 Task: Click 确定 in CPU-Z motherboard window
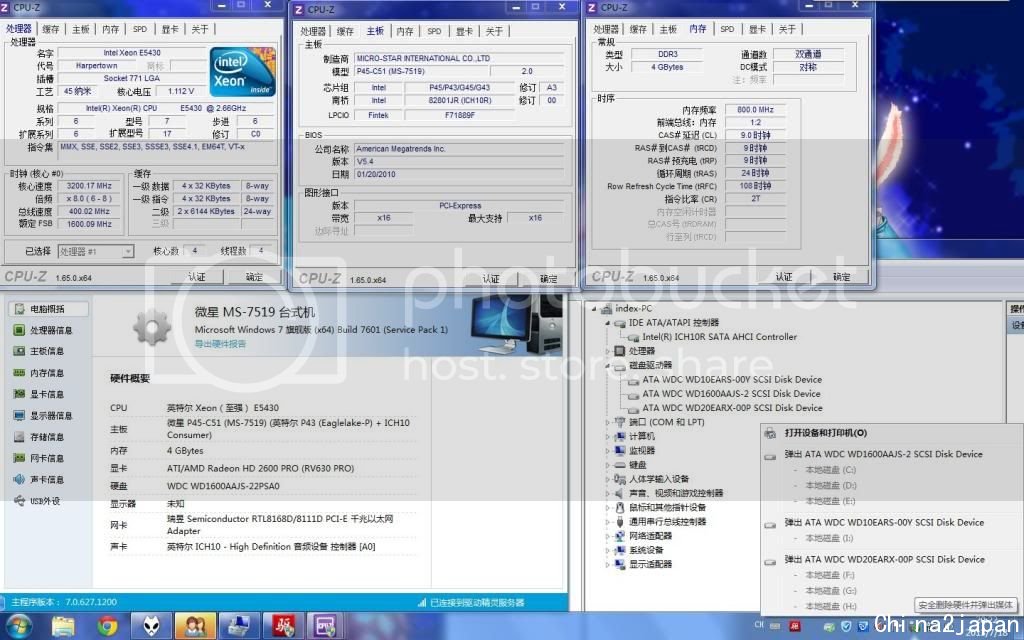[549, 279]
